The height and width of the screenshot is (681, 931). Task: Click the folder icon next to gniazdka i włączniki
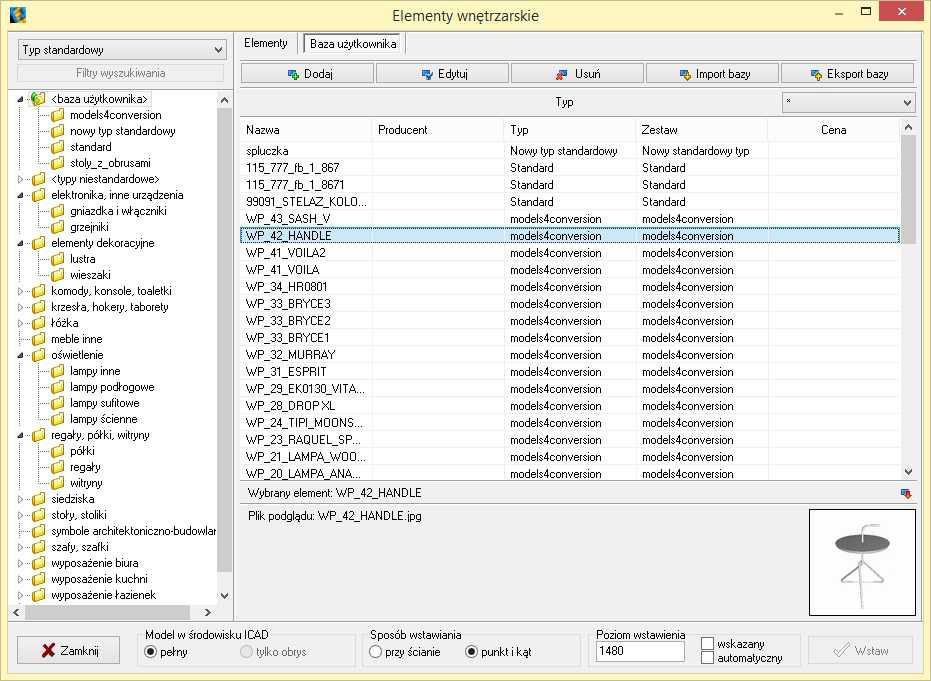[58, 211]
